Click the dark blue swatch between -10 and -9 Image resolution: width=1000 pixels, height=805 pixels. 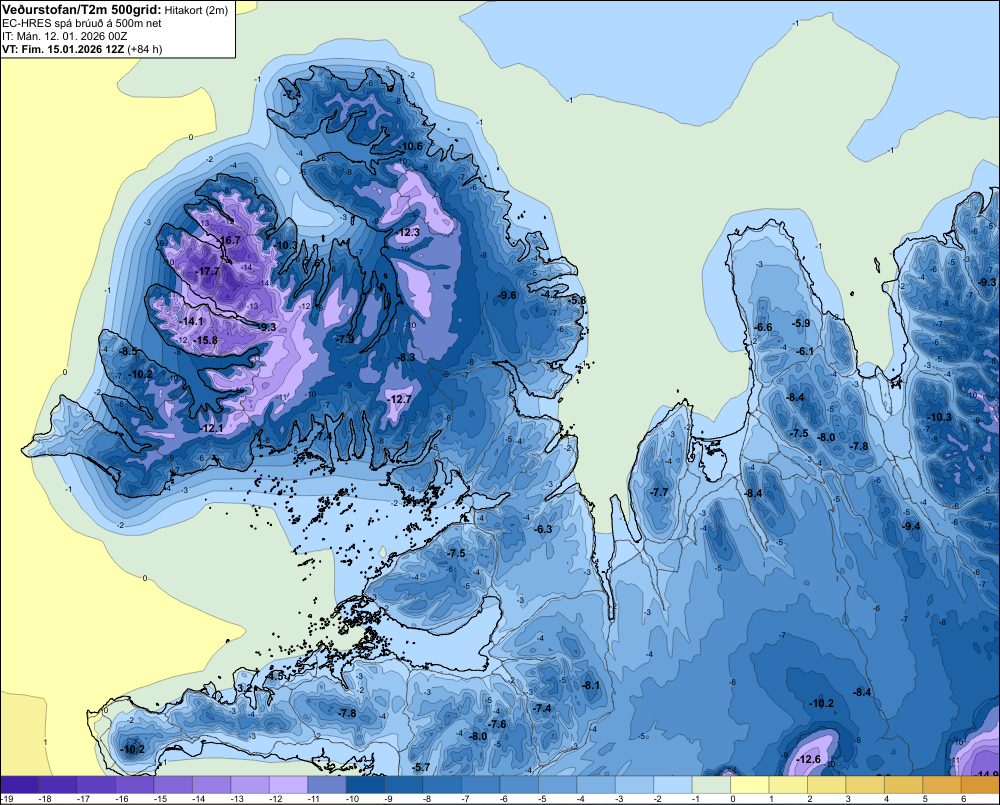pos(365,785)
